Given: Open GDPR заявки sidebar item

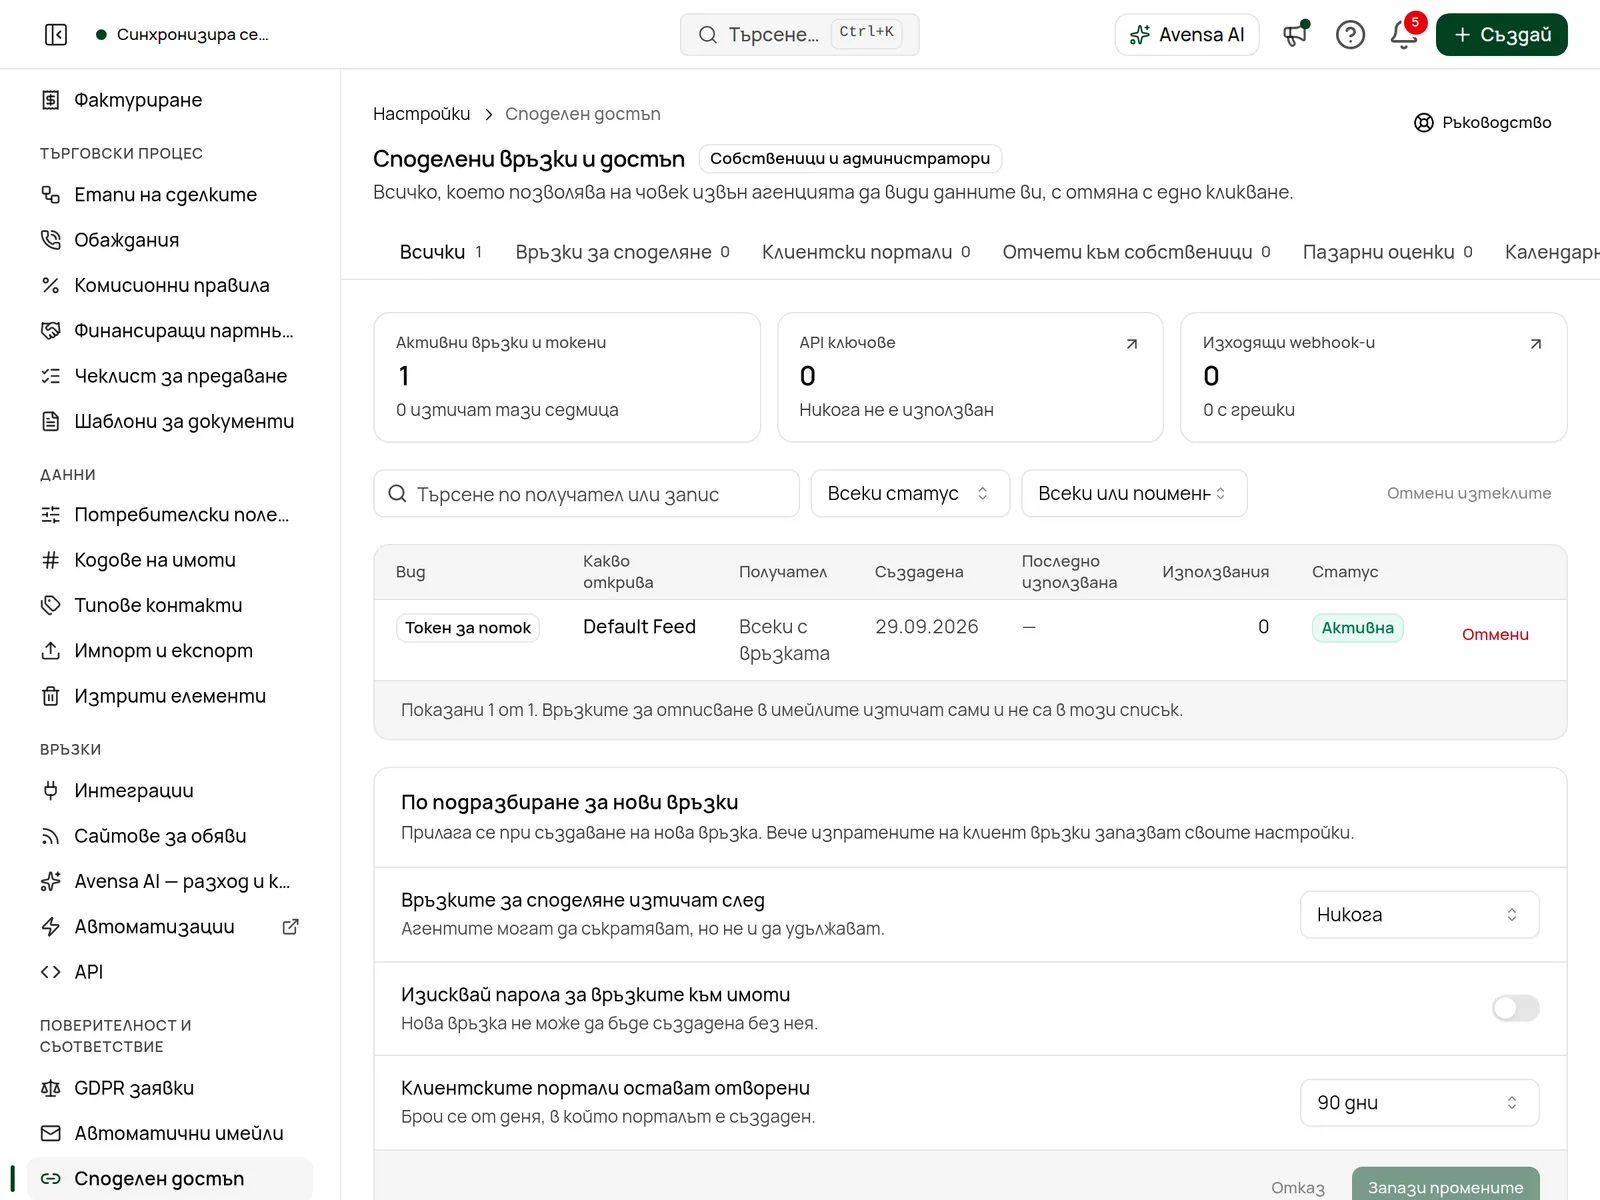Looking at the screenshot, I should pos(170,1088).
